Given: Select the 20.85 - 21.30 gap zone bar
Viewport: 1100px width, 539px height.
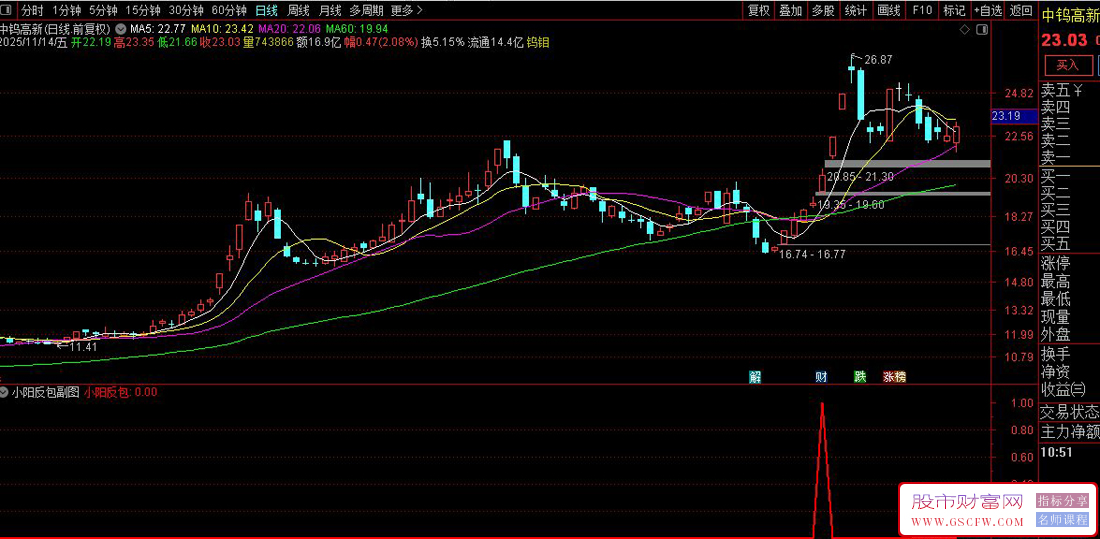Looking at the screenshot, I should [x=907, y=164].
